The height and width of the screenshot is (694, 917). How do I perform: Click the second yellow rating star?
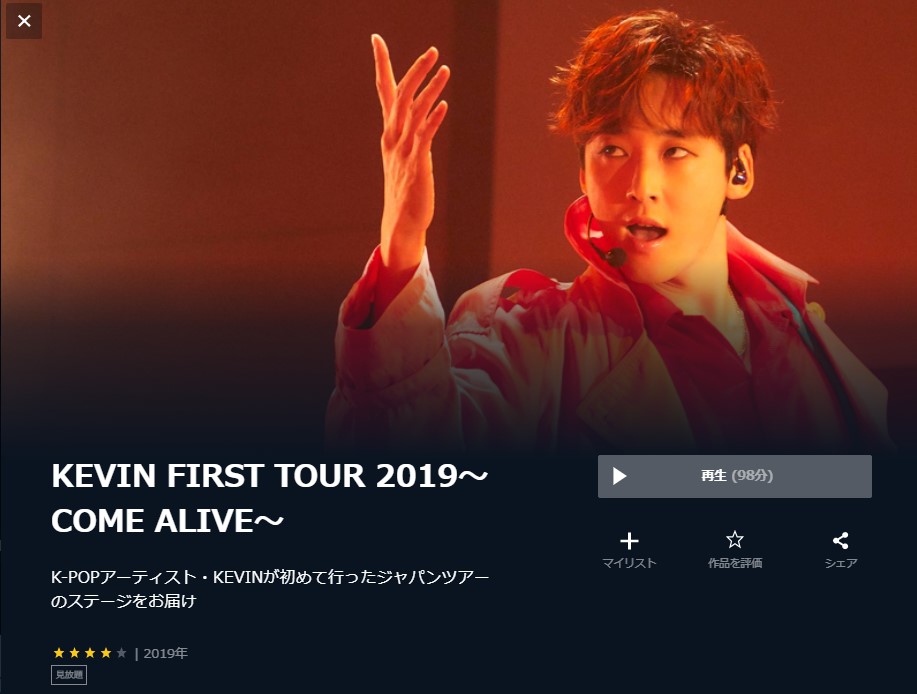74,652
